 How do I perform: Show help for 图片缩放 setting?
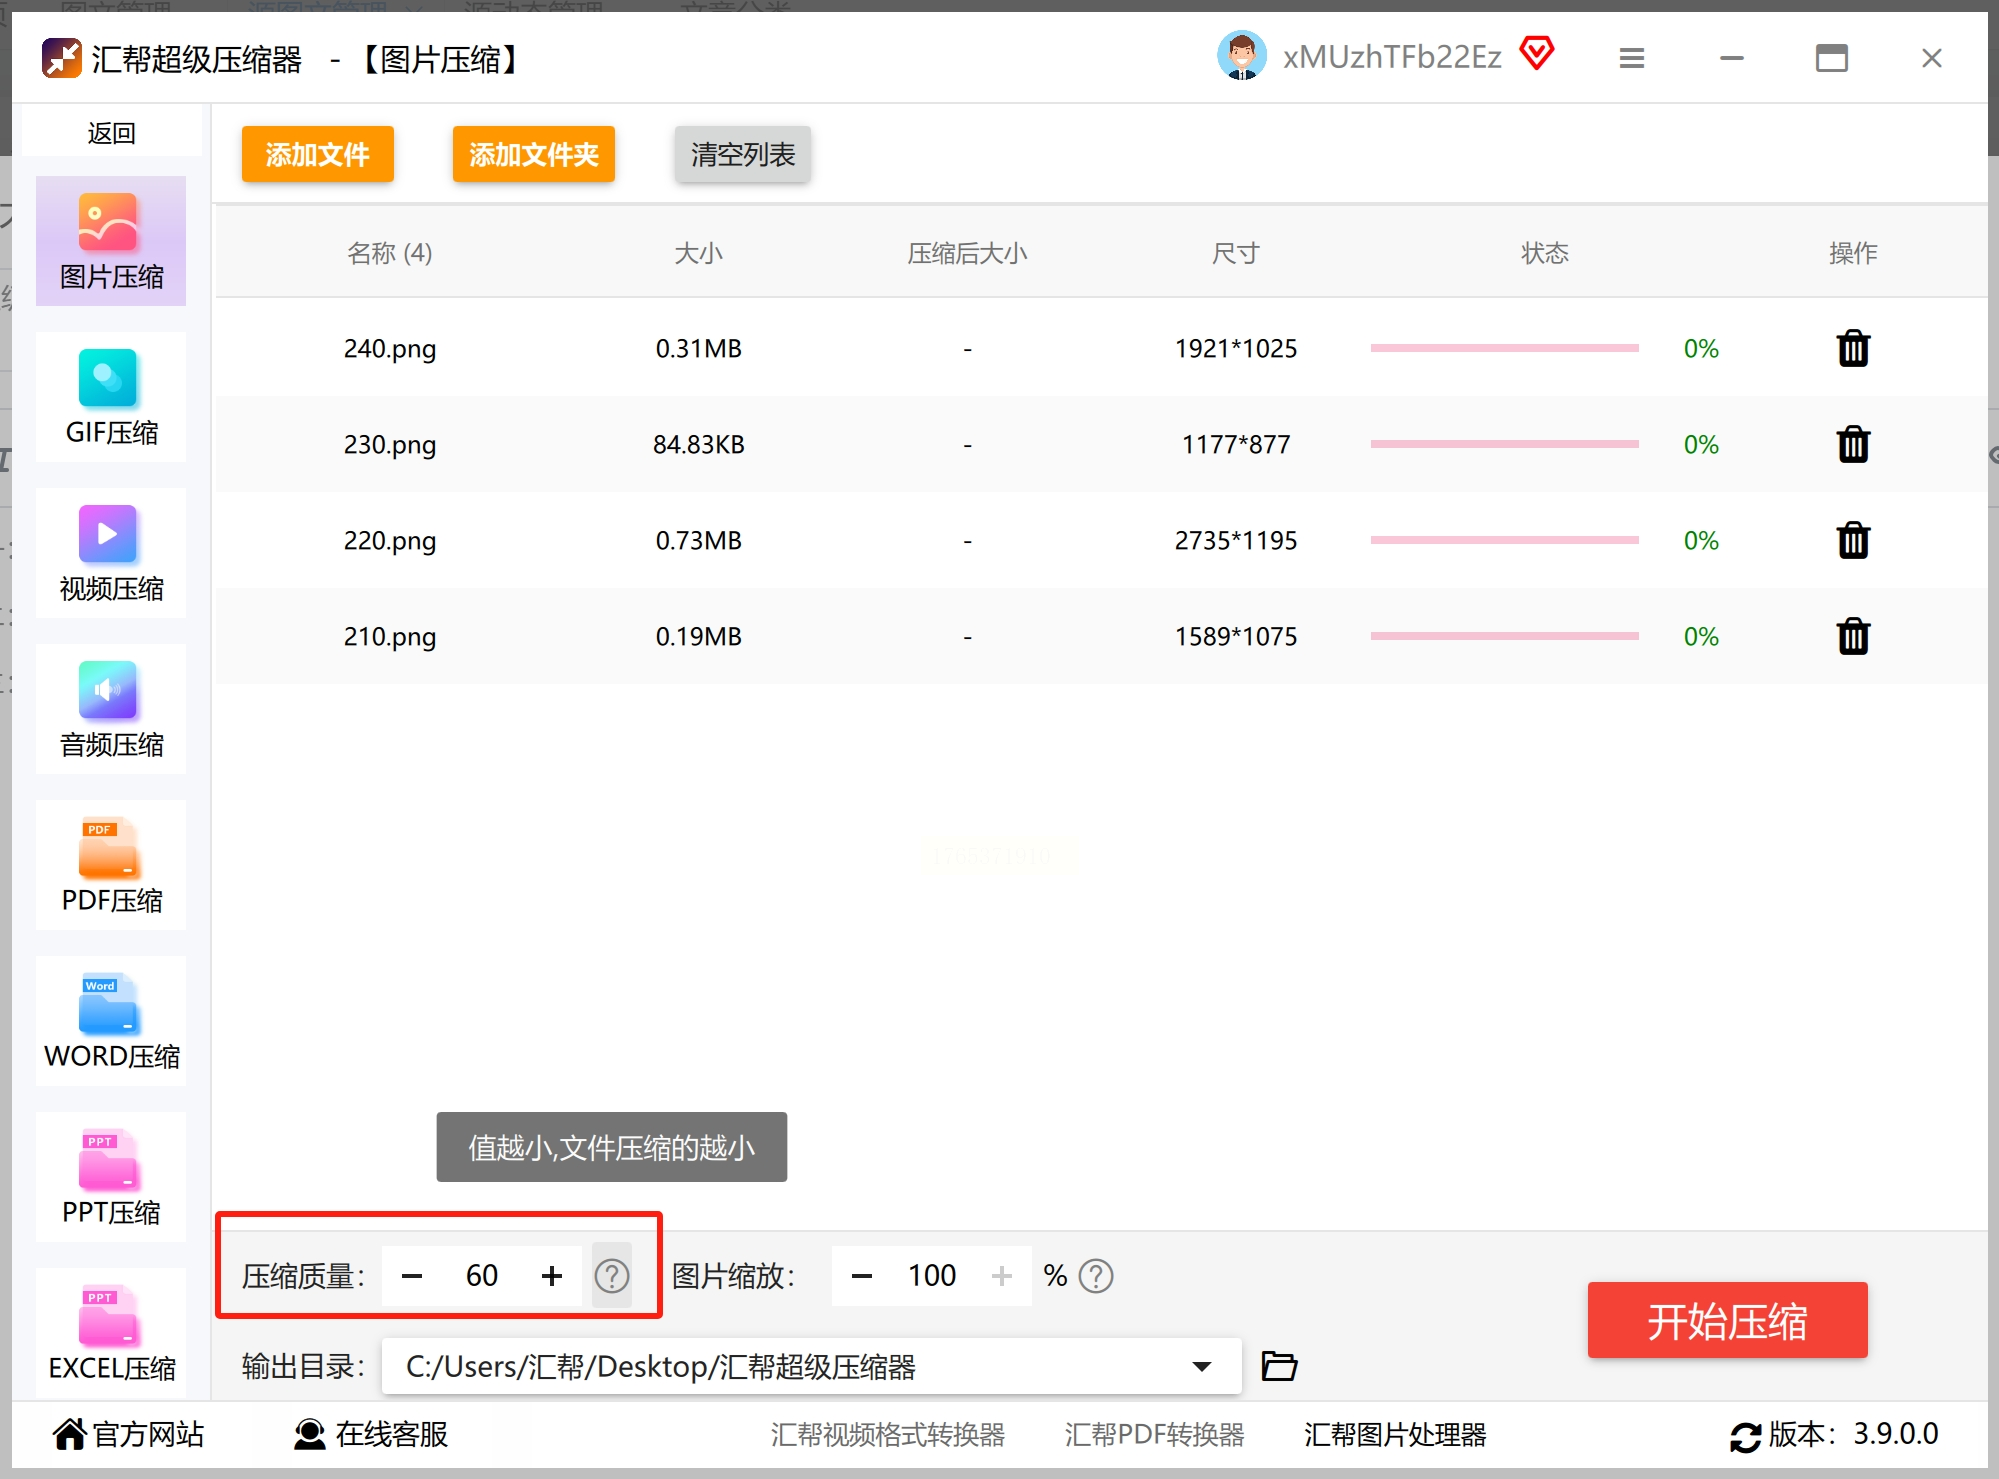click(1096, 1276)
